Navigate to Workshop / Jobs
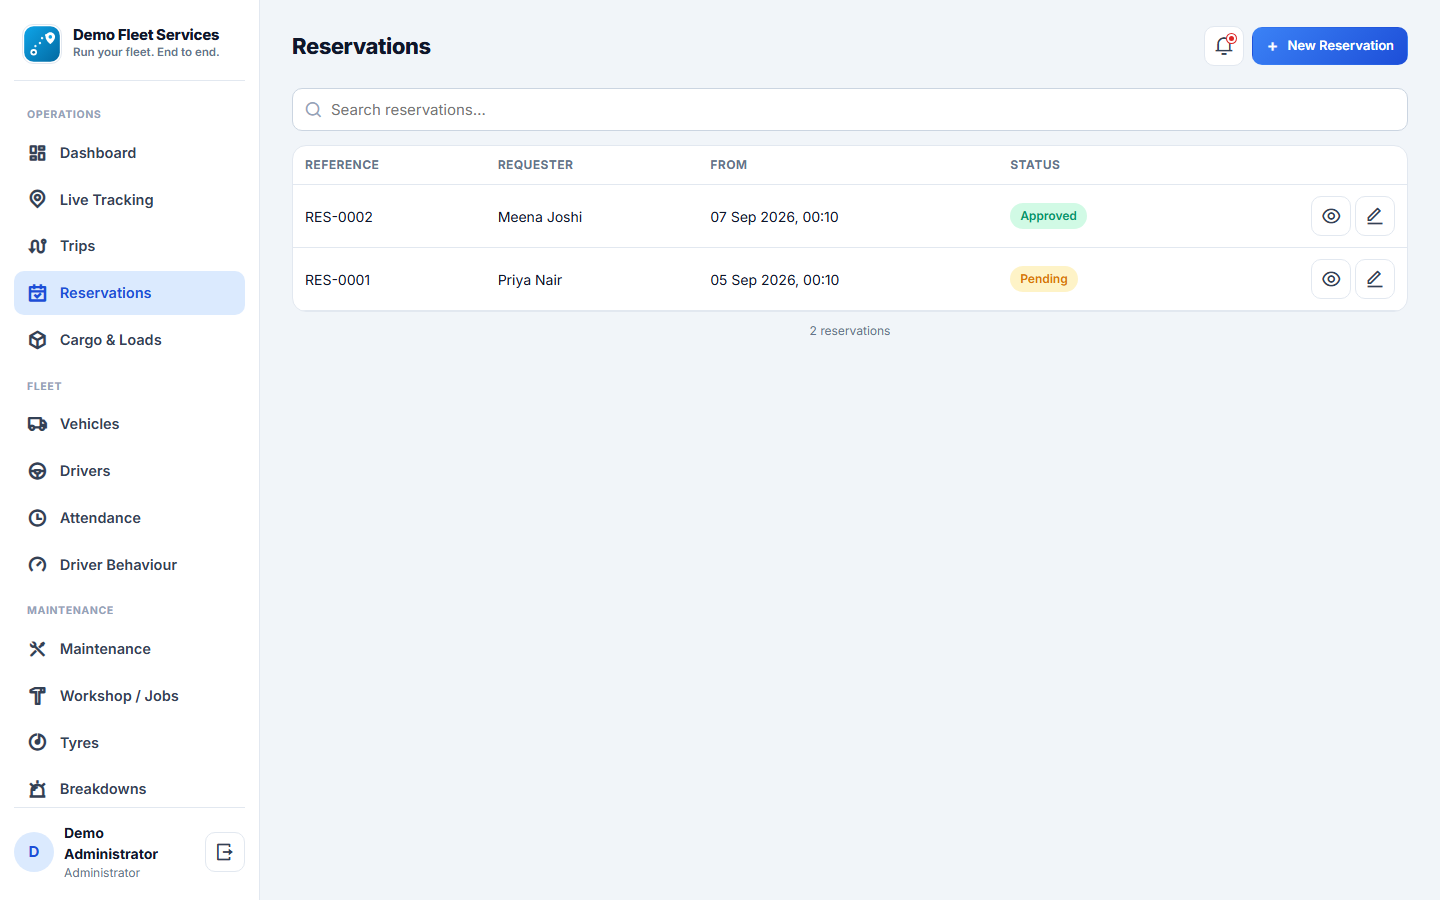The height and width of the screenshot is (900, 1440). click(x=129, y=696)
